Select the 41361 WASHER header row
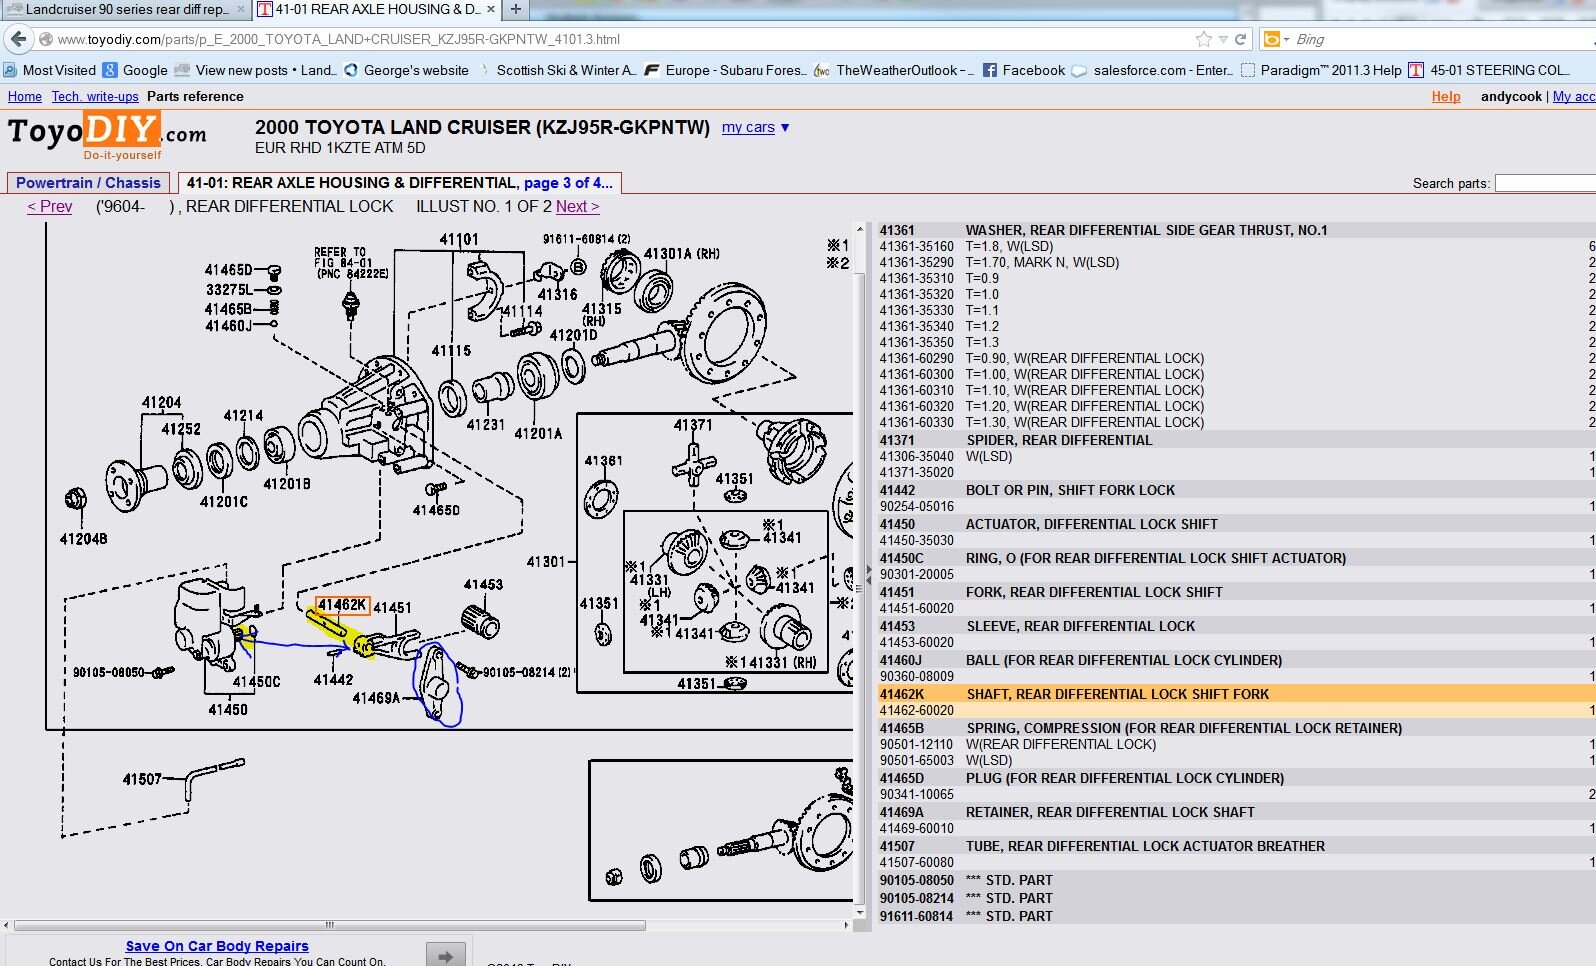 tap(1236, 230)
